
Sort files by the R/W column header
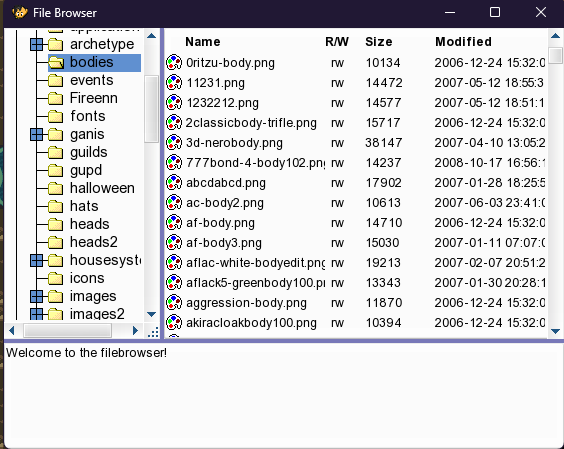(337, 42)
